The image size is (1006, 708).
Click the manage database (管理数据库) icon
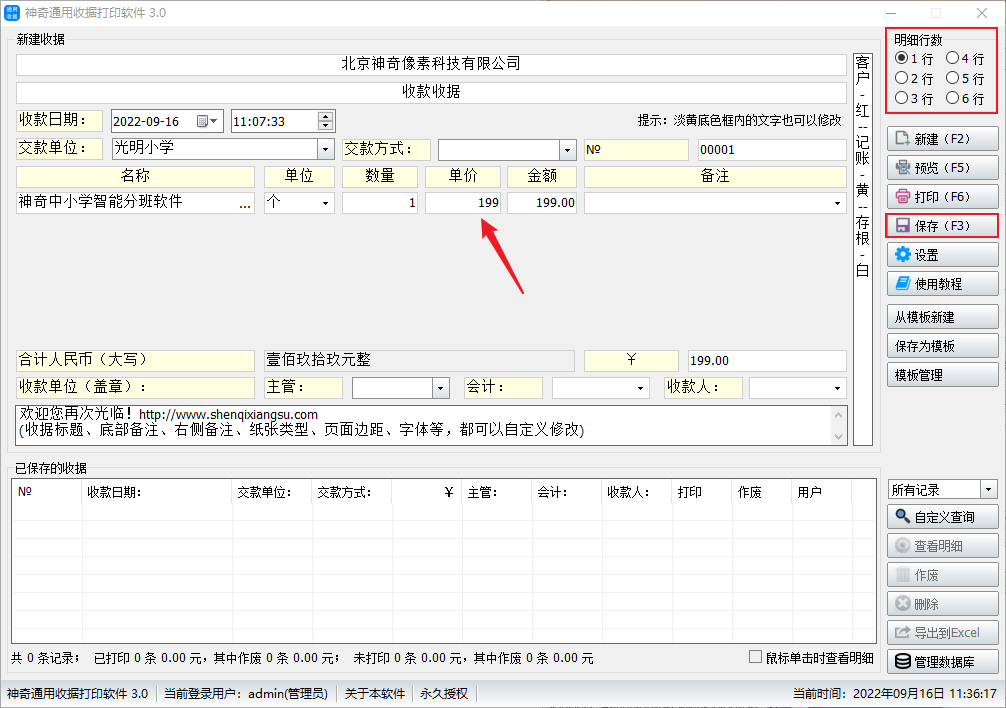902,661
